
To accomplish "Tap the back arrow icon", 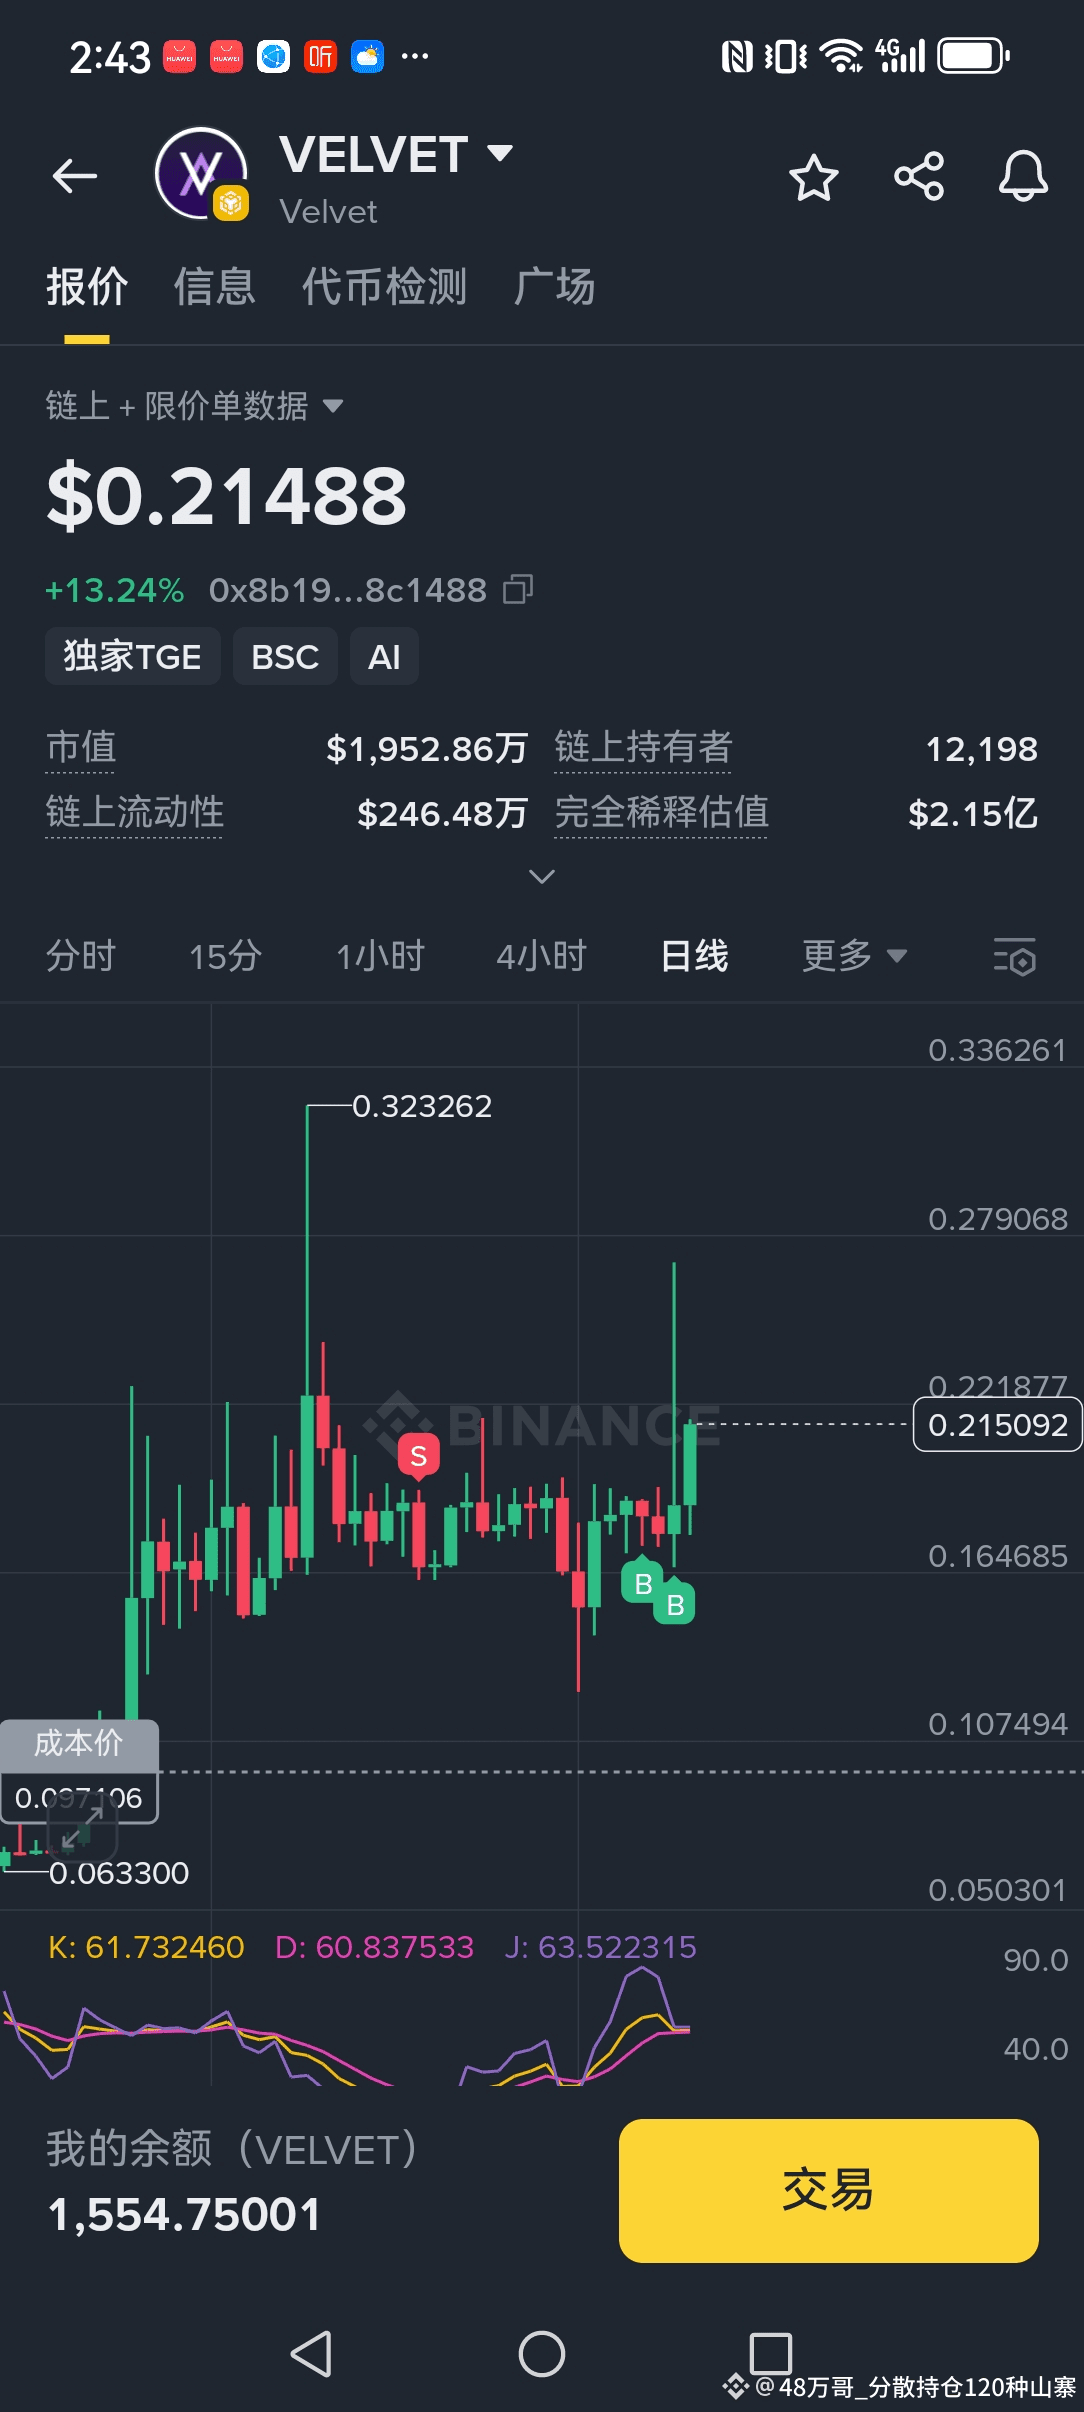I will pyautogui.click(x=75, y=177).
